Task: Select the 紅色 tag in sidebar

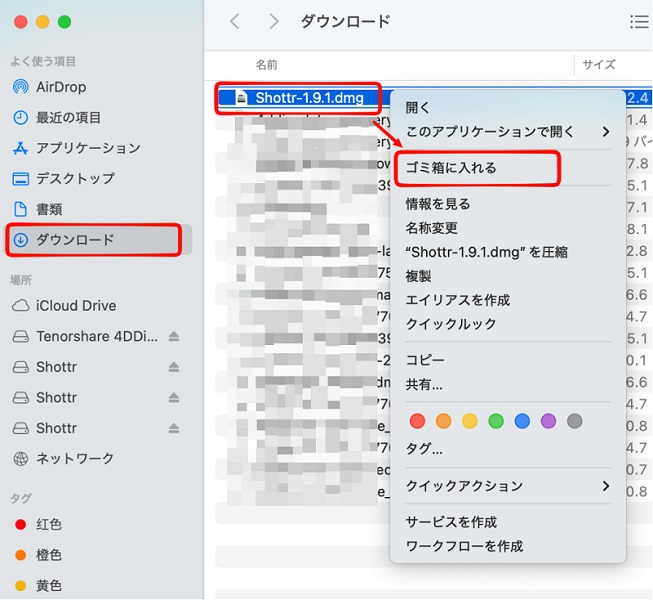Action: [49, 524]
